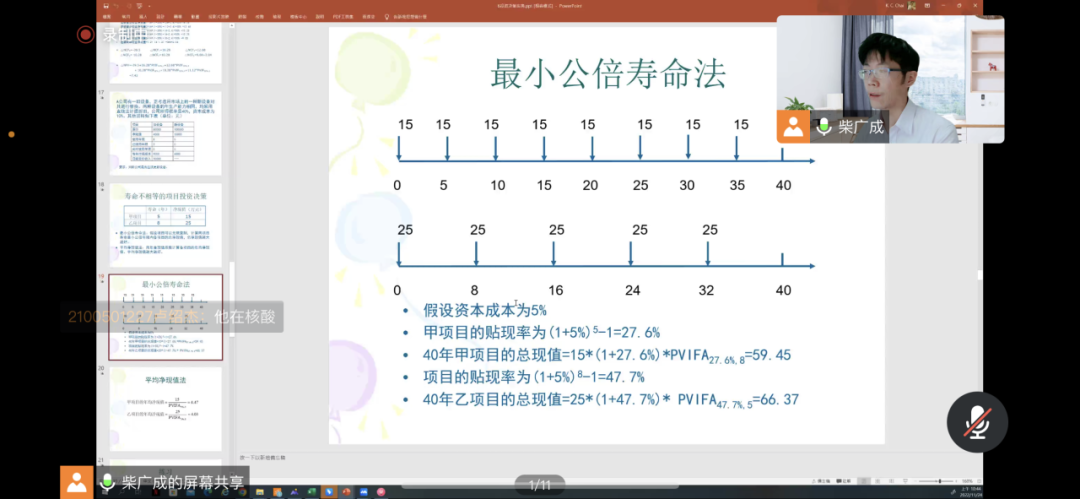Click the 柴广成的屏幕共享 label
The image size is (1080, 499).
pos(183,482)
